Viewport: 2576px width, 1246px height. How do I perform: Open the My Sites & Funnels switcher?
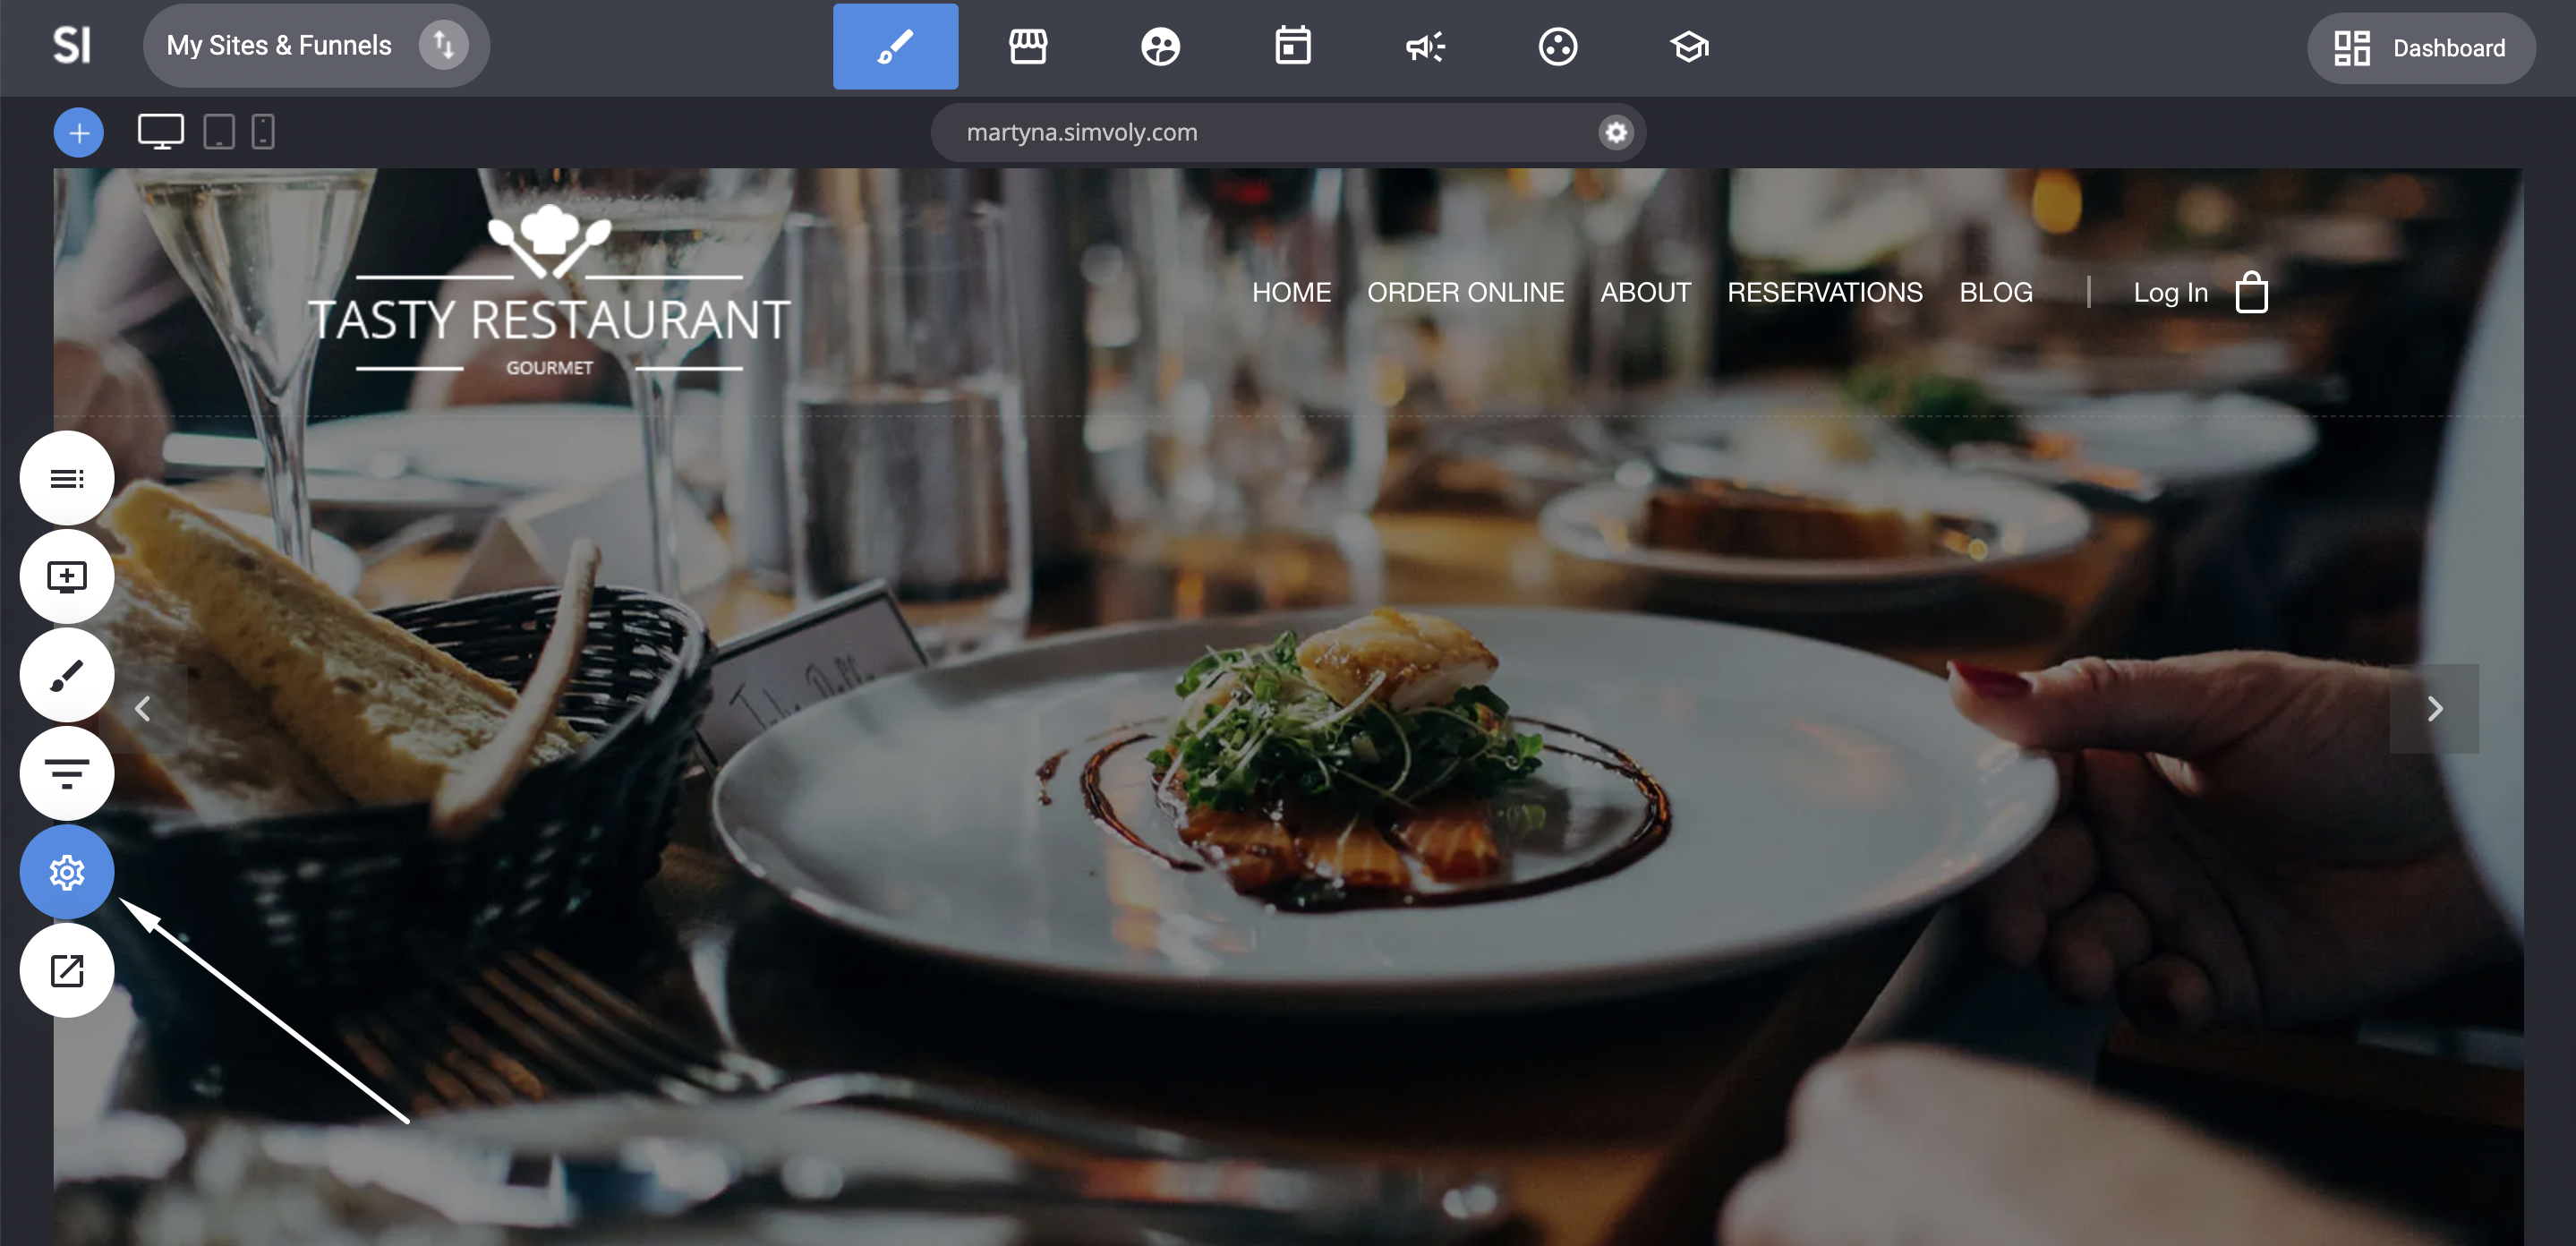click(x=316, y=46)
